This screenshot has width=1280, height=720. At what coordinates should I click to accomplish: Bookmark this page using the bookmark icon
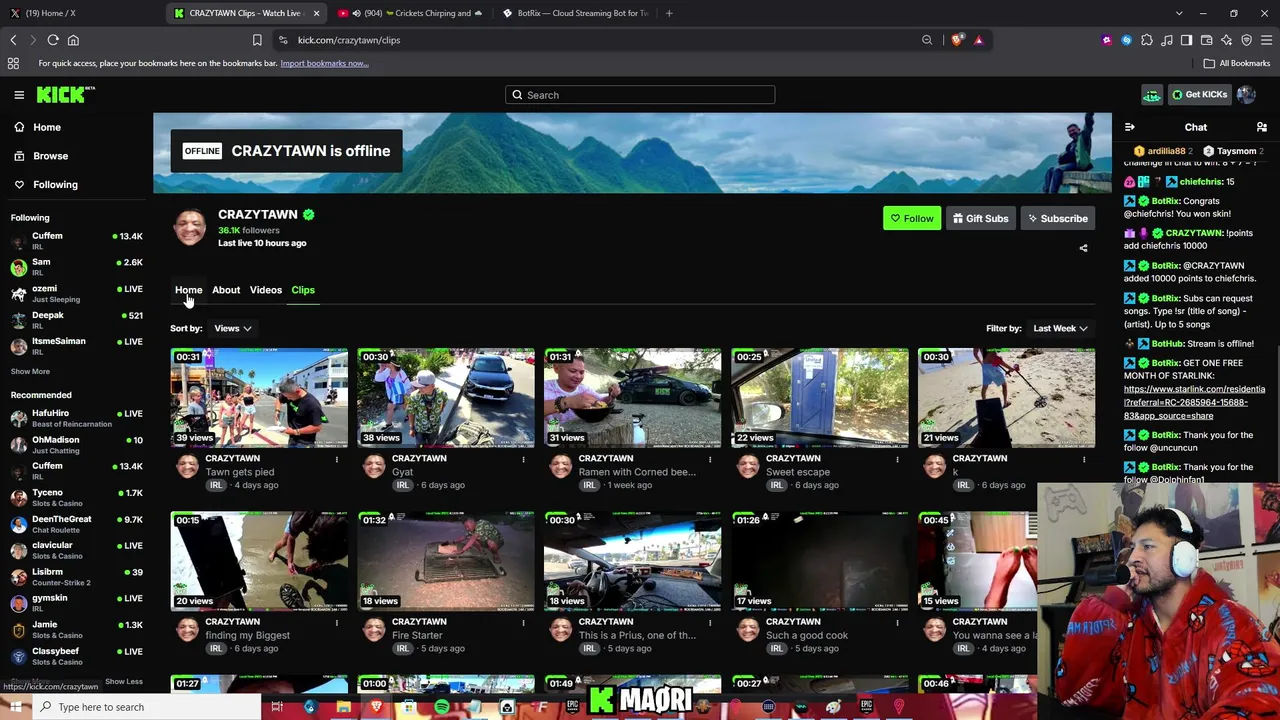click(x=257, y=40)
